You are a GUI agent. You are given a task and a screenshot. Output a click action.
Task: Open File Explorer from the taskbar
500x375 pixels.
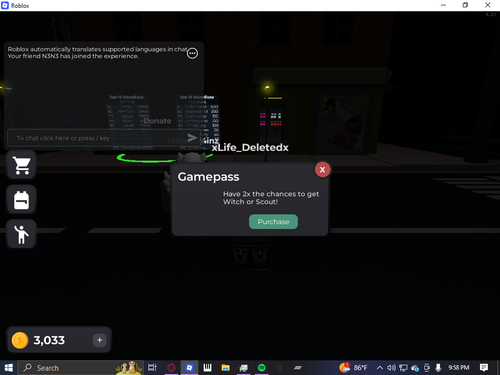(x=226, y=368)
